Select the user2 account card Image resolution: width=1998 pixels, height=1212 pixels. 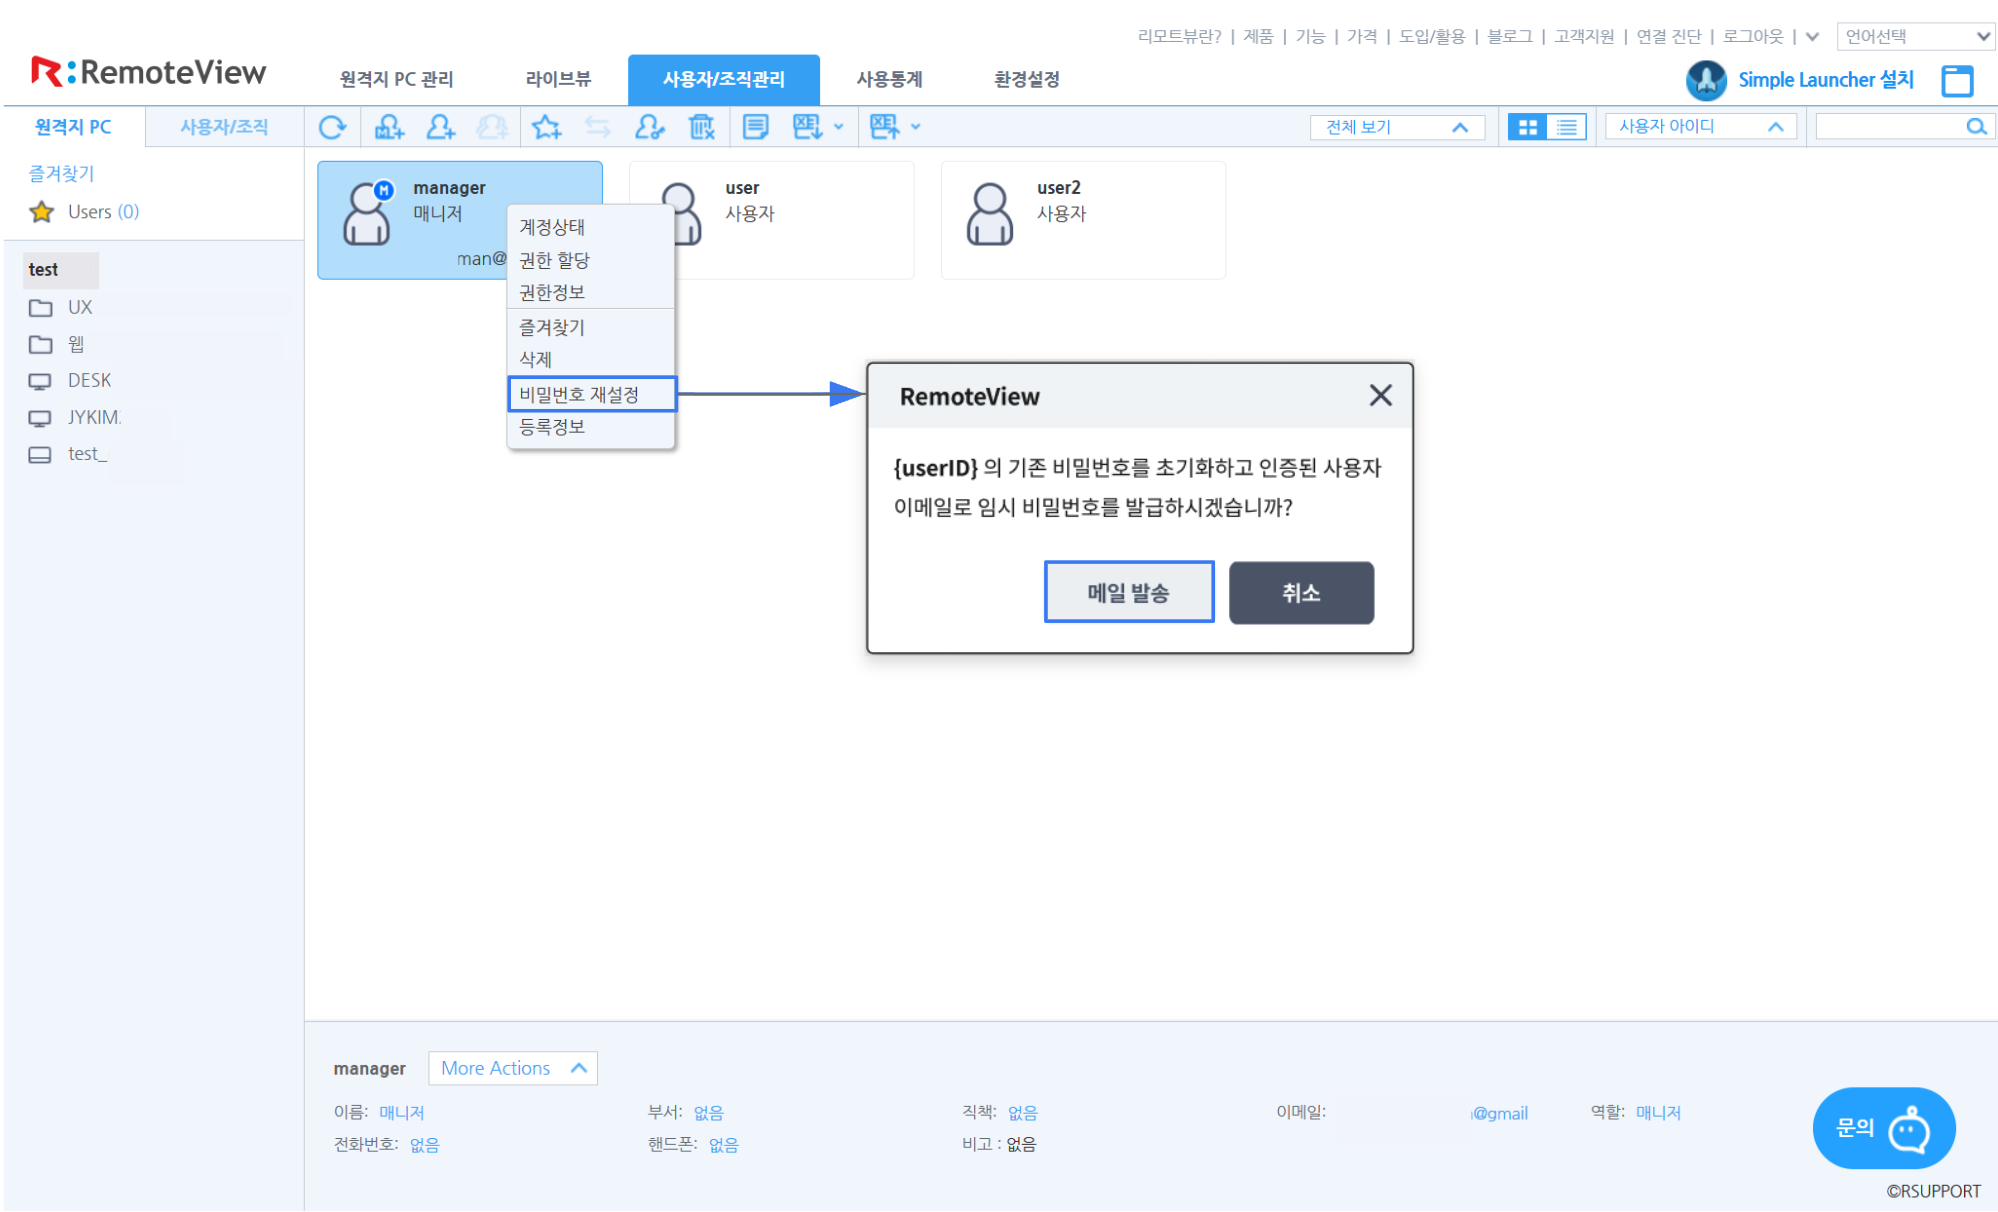(x=1082, y=219)
